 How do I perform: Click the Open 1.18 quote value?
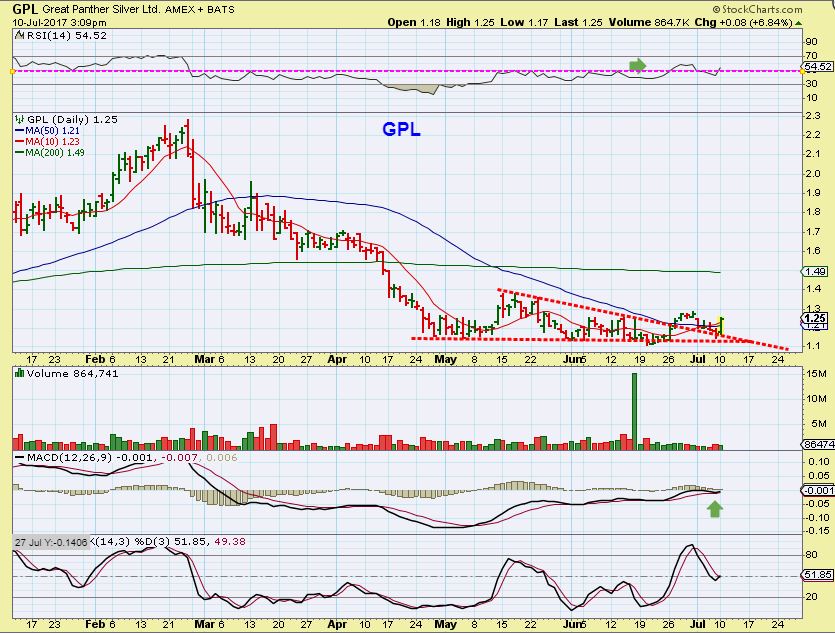coord(414,22)
